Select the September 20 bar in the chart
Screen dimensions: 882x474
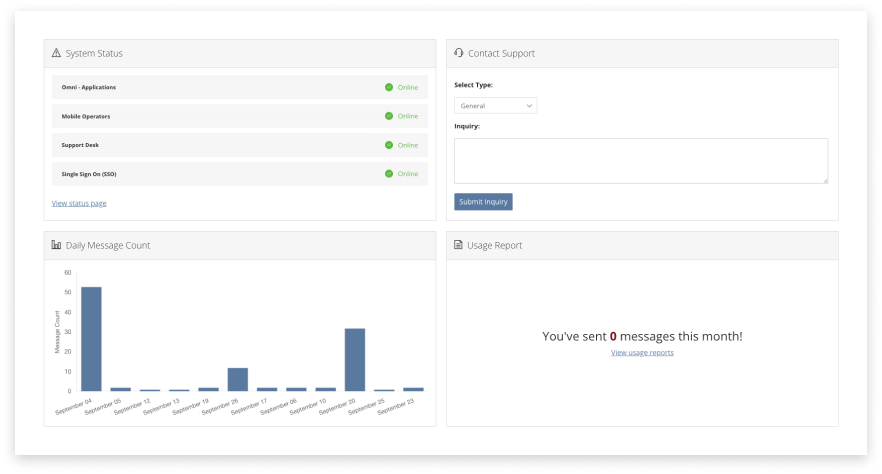pyautogui.click(x=355, y=359)
